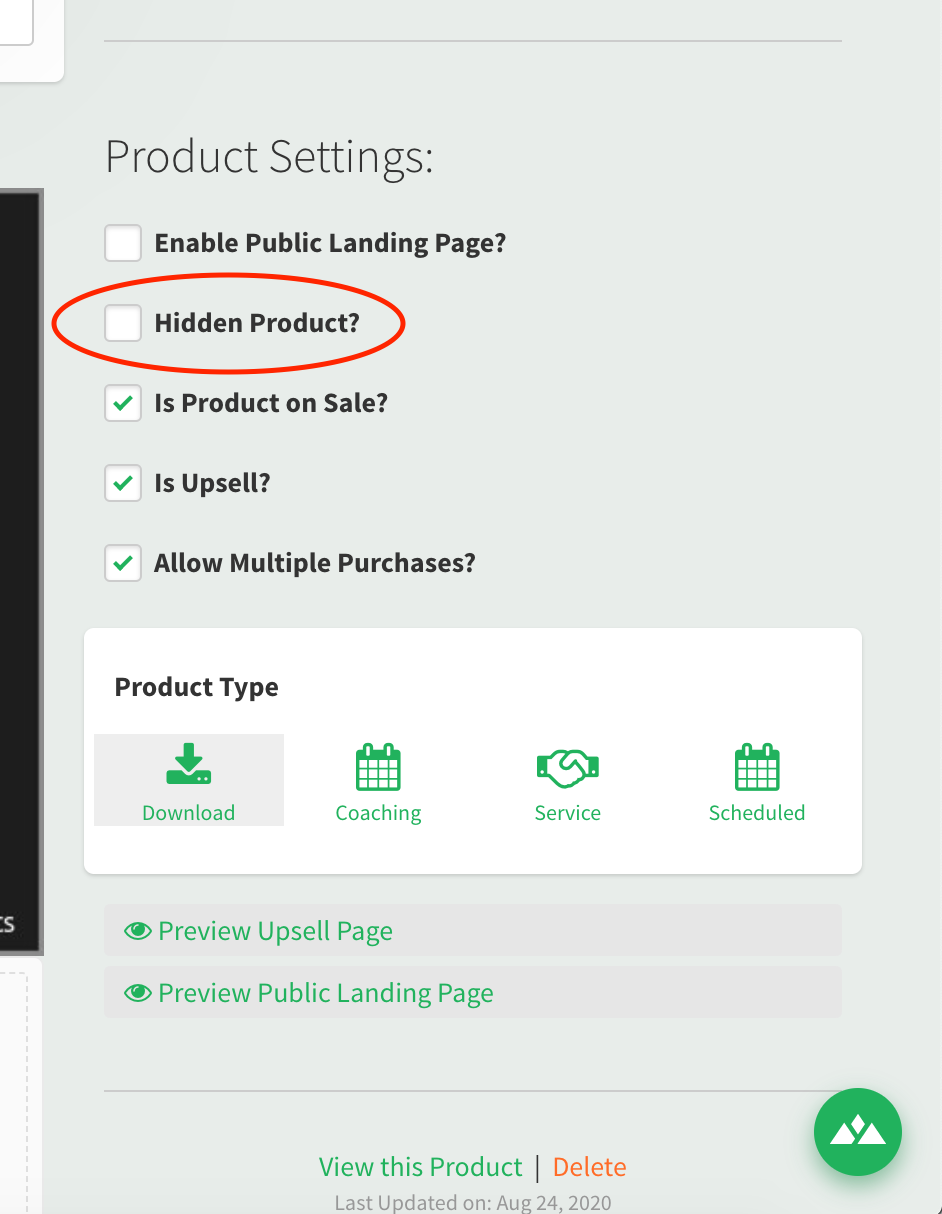Click the Download label text
The image size is (942, 1214).
click(188, 813)
